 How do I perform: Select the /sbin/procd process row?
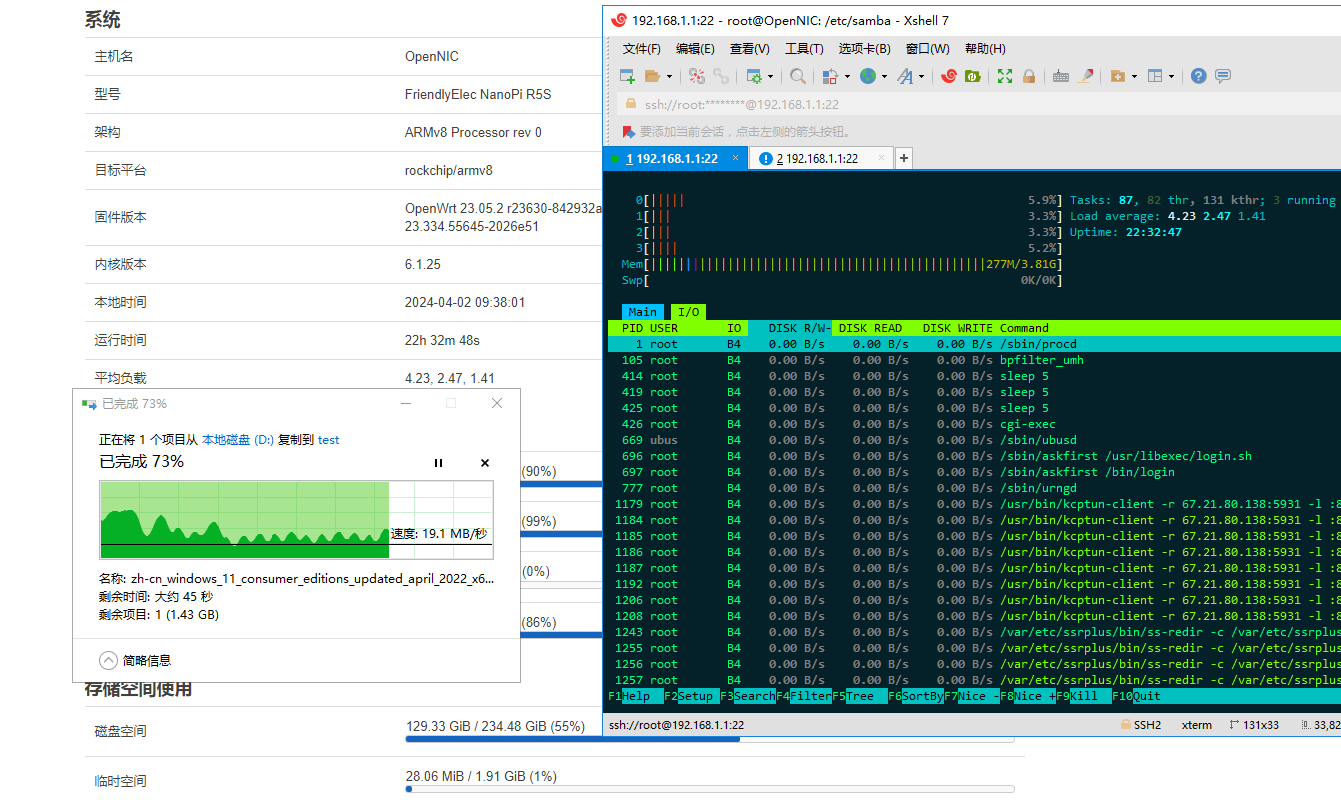click(974, 344)
